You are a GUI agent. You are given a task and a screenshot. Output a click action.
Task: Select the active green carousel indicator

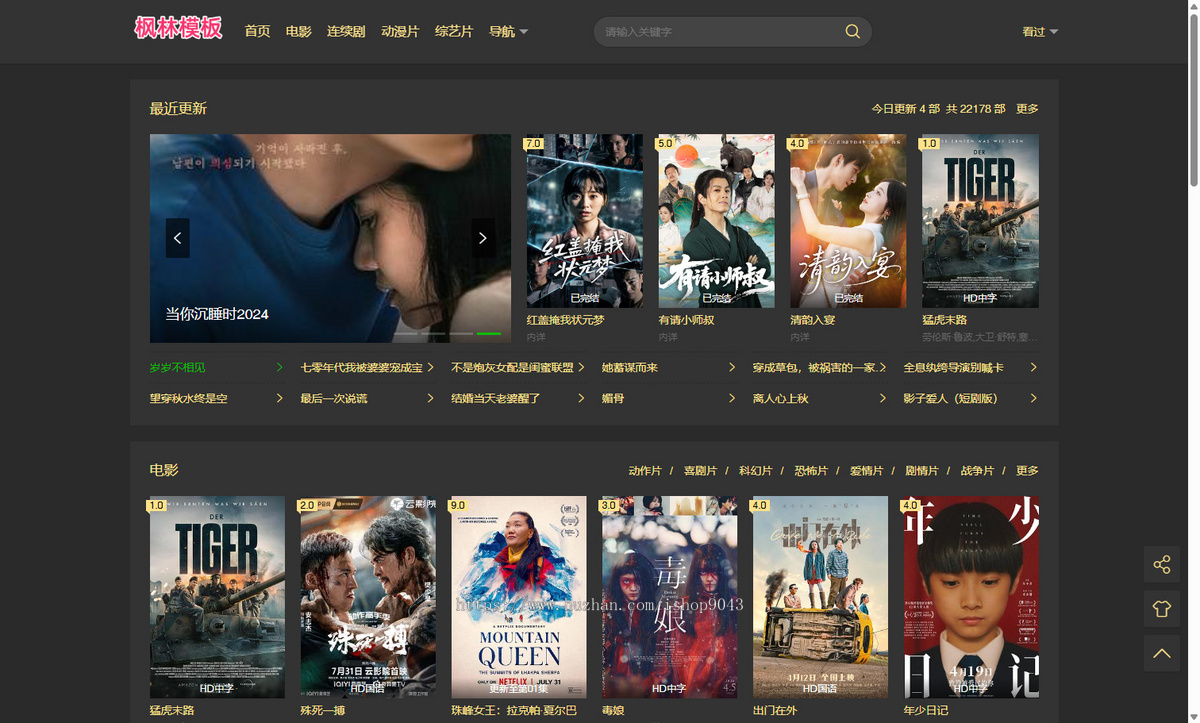tap(489, 333)
